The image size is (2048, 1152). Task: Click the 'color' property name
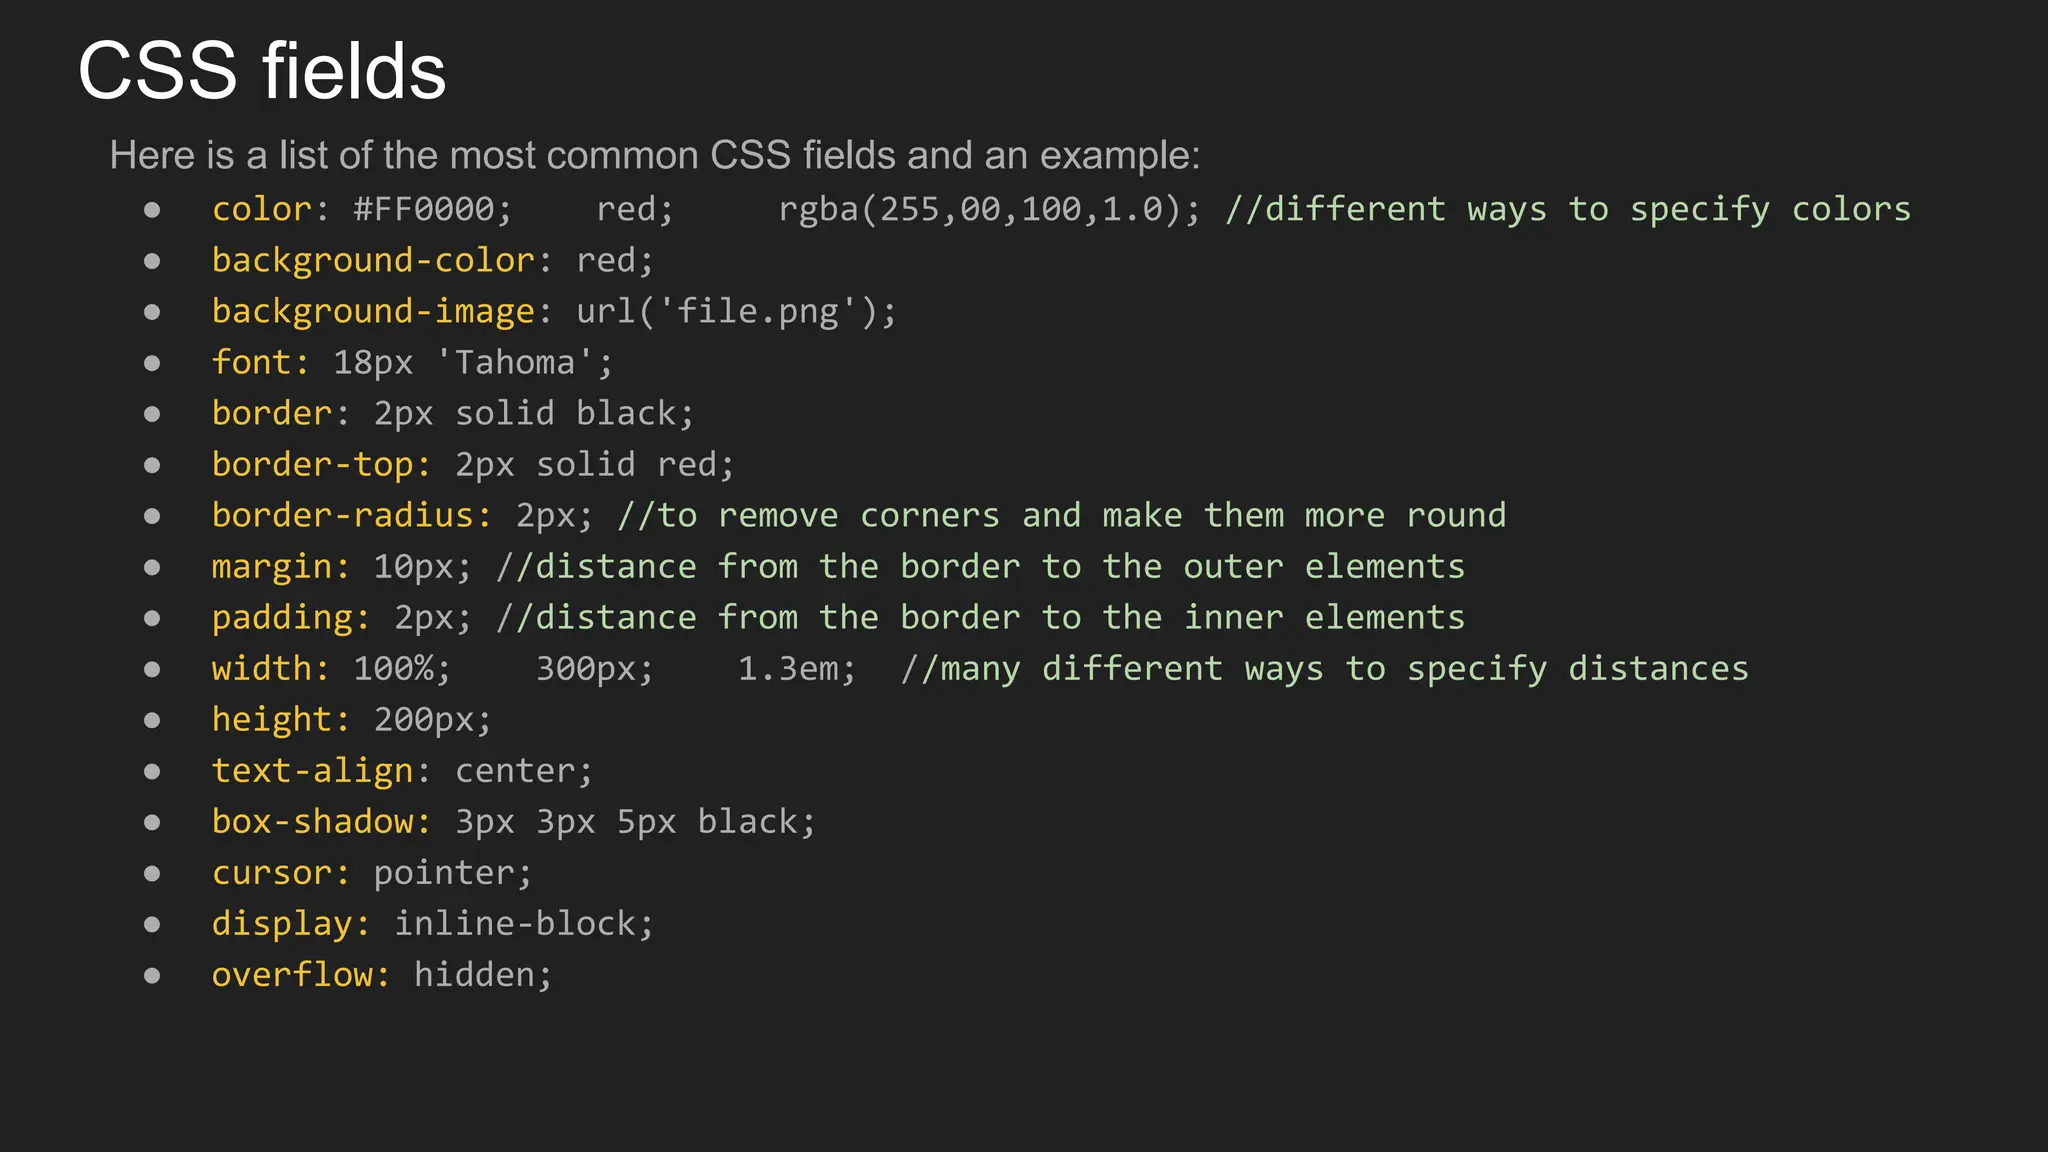tap(262, 209)
